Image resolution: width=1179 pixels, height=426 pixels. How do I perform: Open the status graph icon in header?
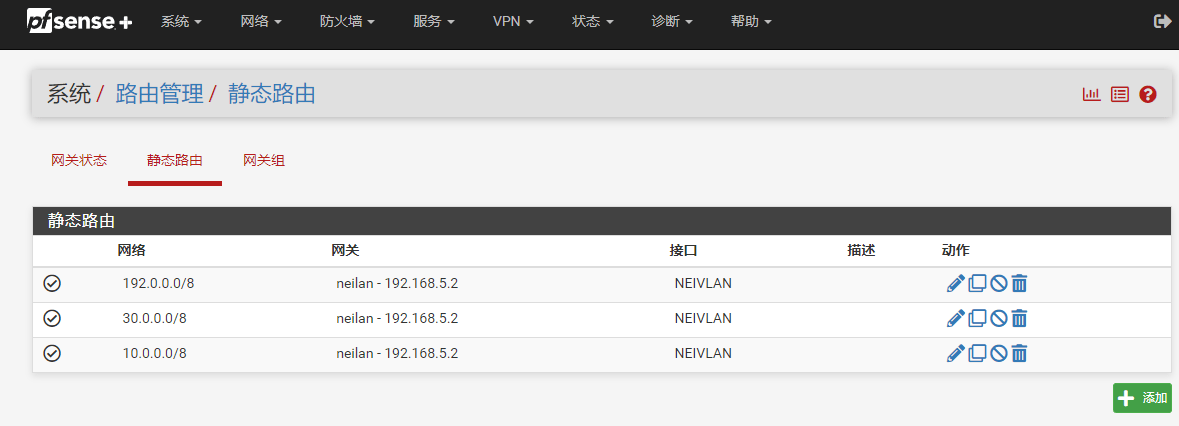click(x=1091, y=94)
